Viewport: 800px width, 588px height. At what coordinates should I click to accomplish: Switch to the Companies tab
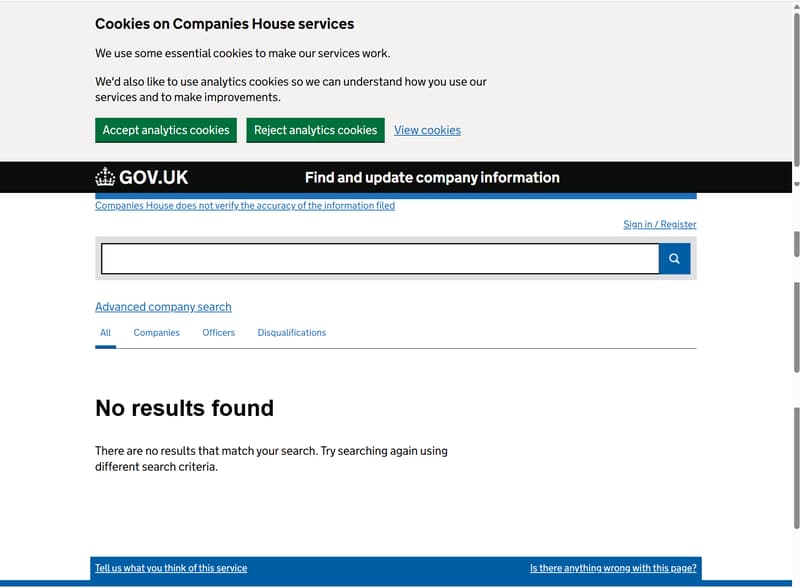pos(156,333)
